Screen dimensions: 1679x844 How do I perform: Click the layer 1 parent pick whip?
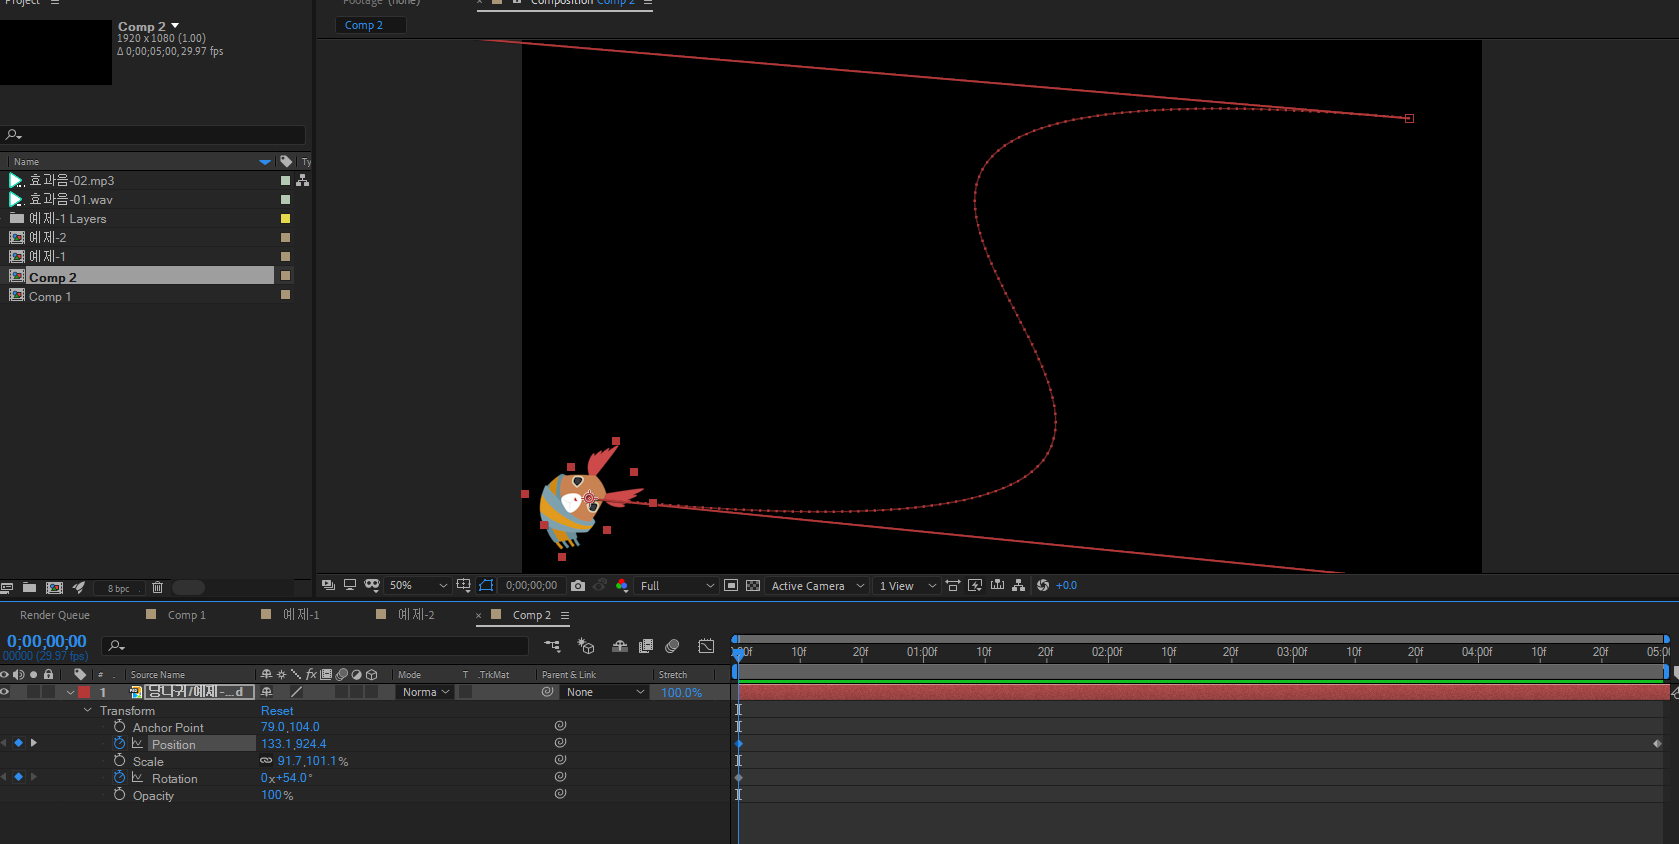548,692
